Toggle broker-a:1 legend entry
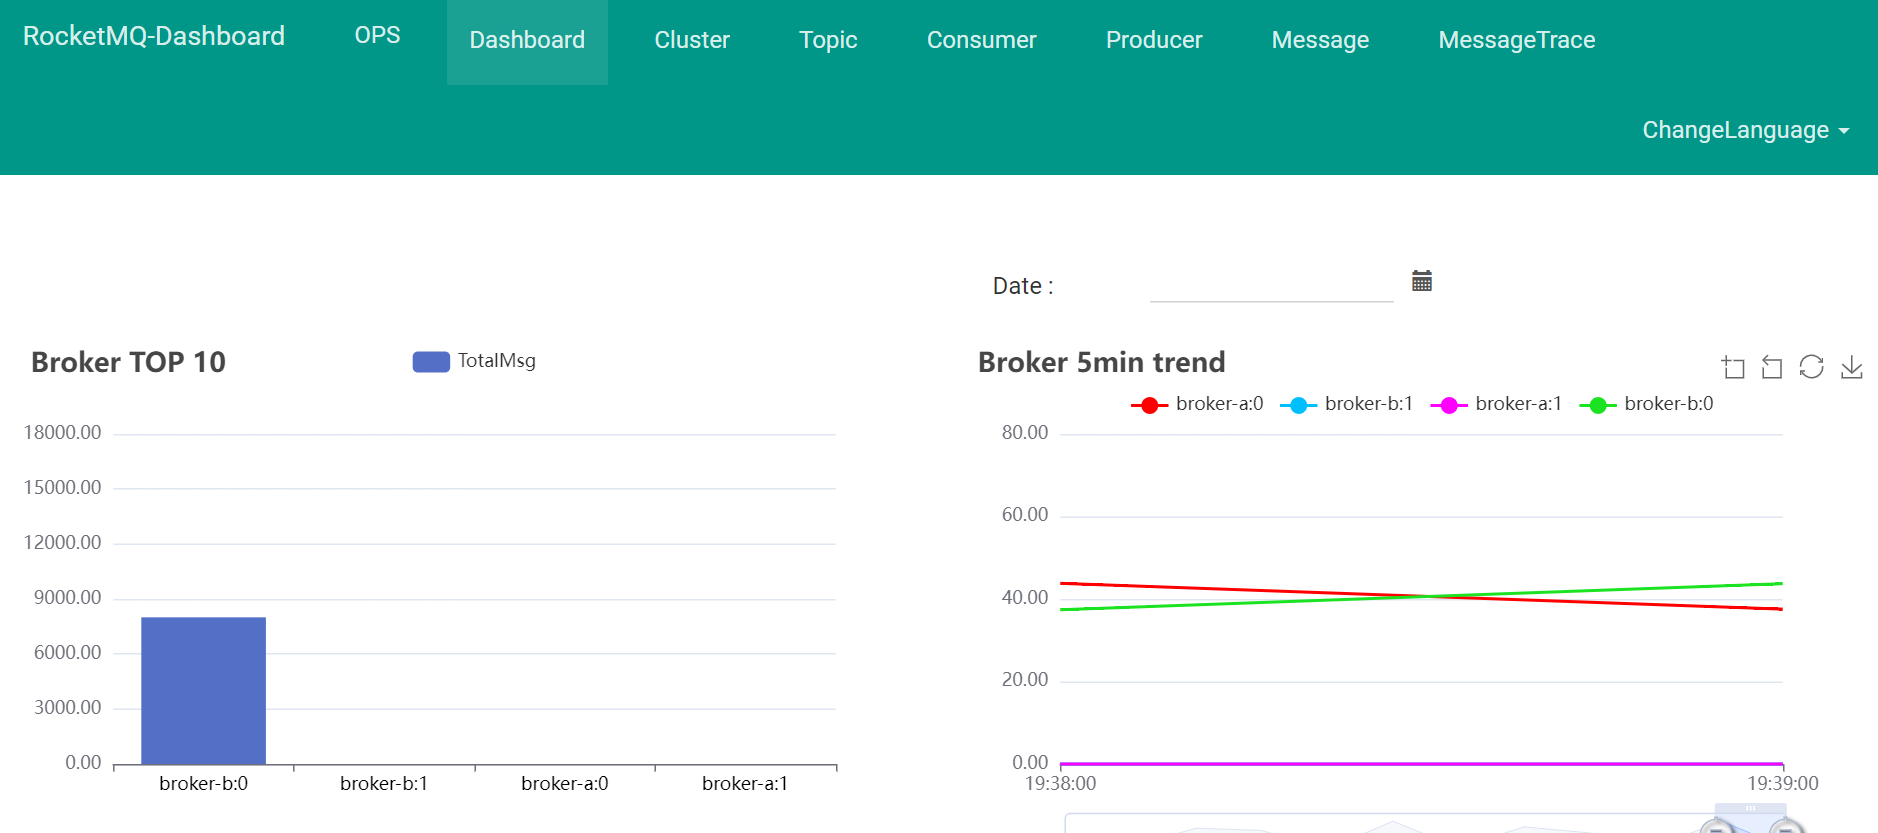 click(x=1497, y=404)
